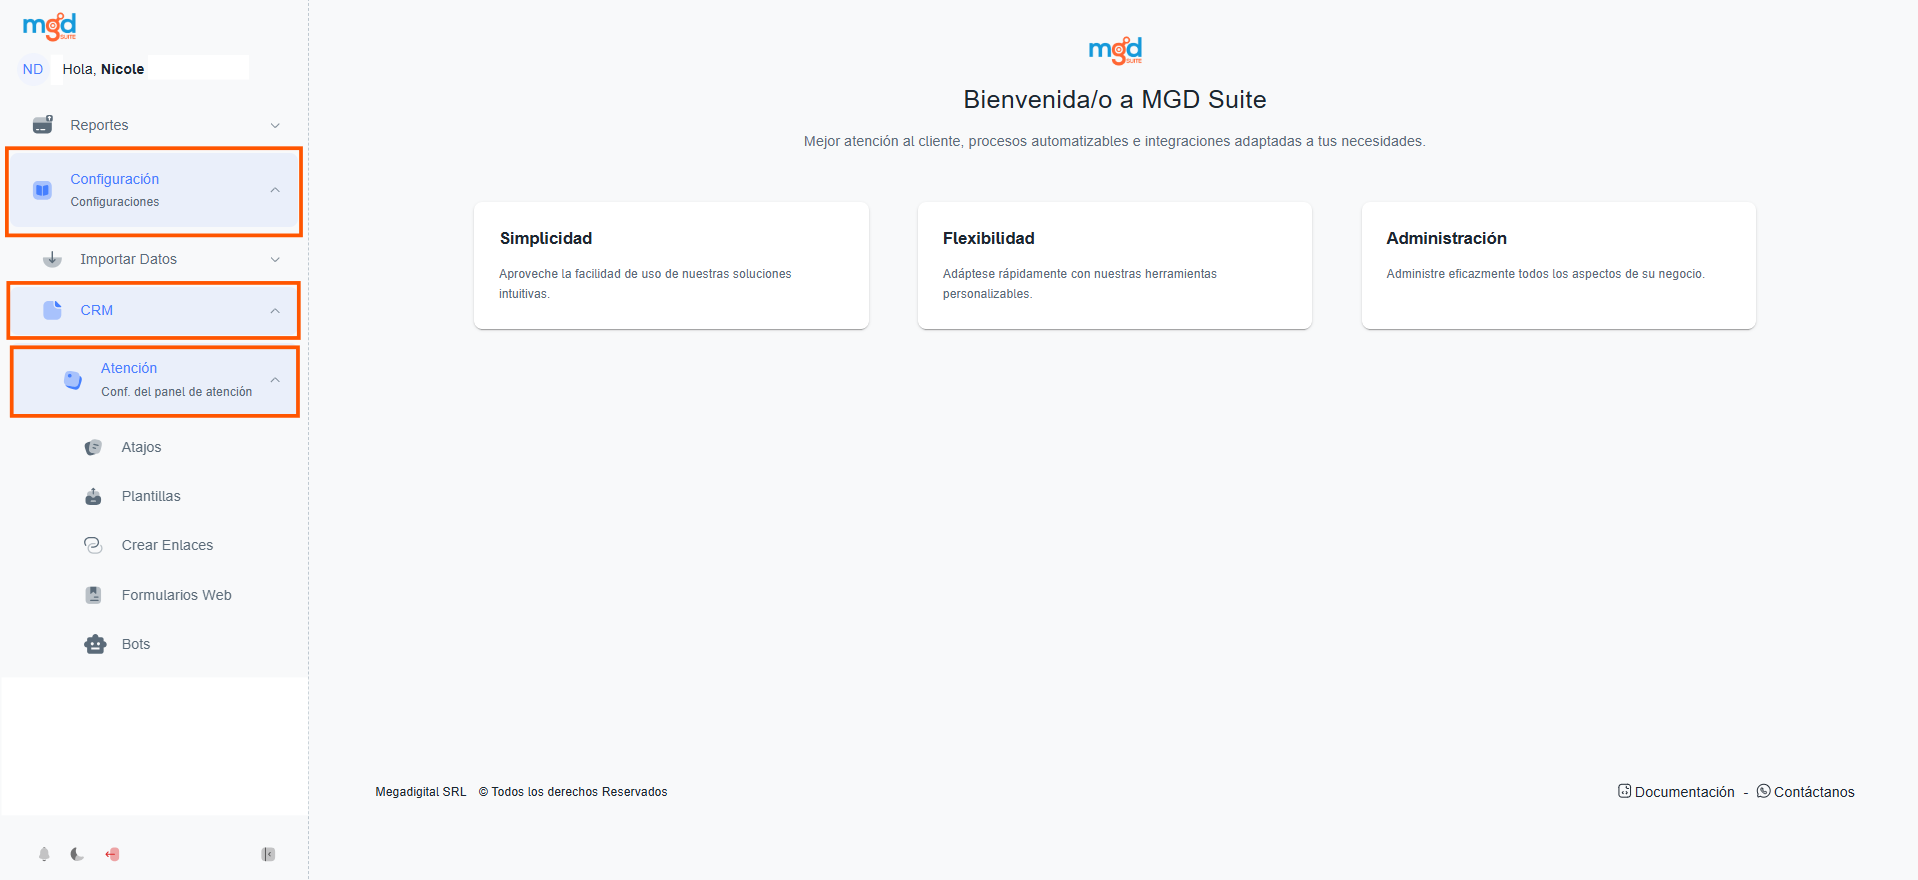Open the Documentación link
Viewport: 1918px width, 880px height.
point(1684,792)
